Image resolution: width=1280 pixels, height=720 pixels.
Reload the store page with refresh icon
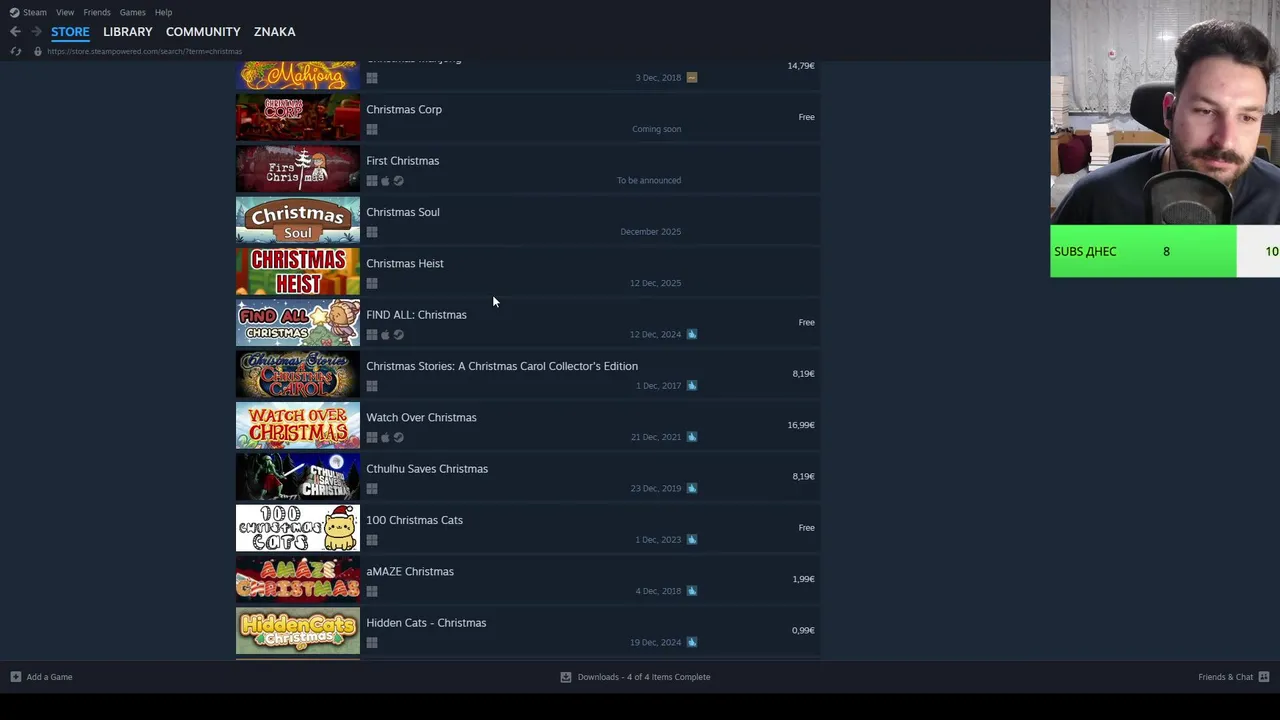coord(15,51)
